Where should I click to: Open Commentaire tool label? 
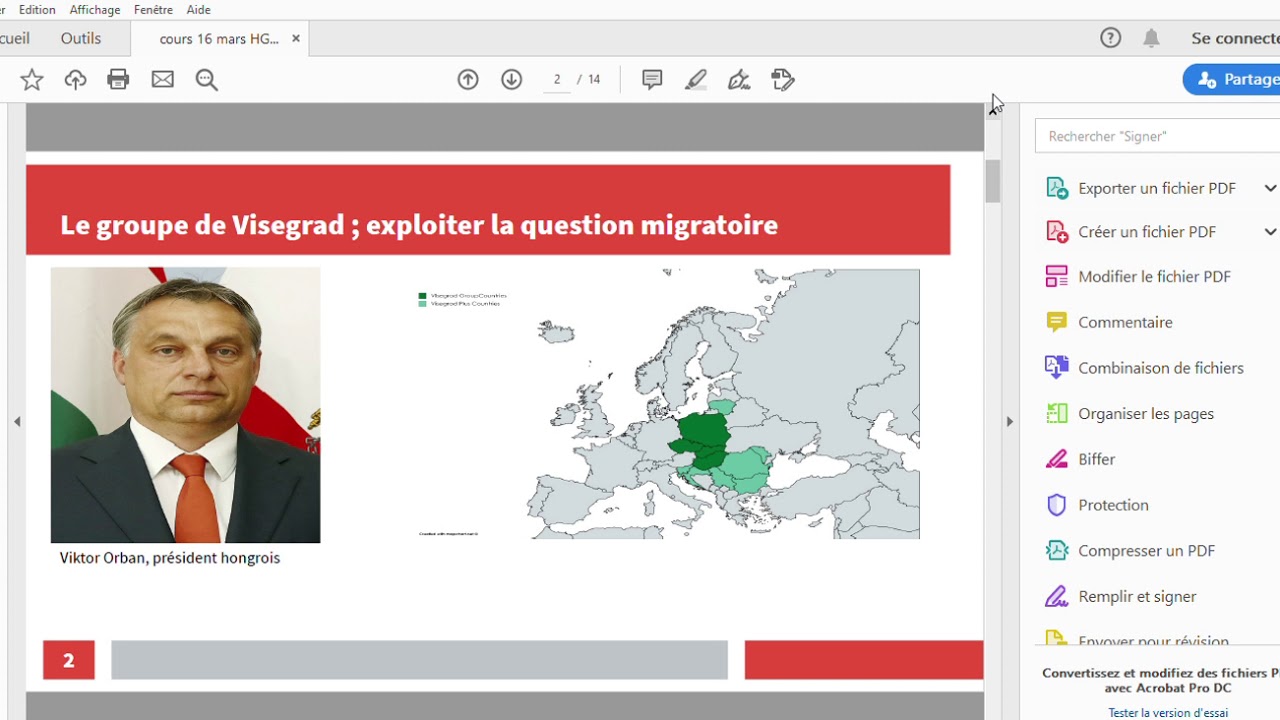1125,322
